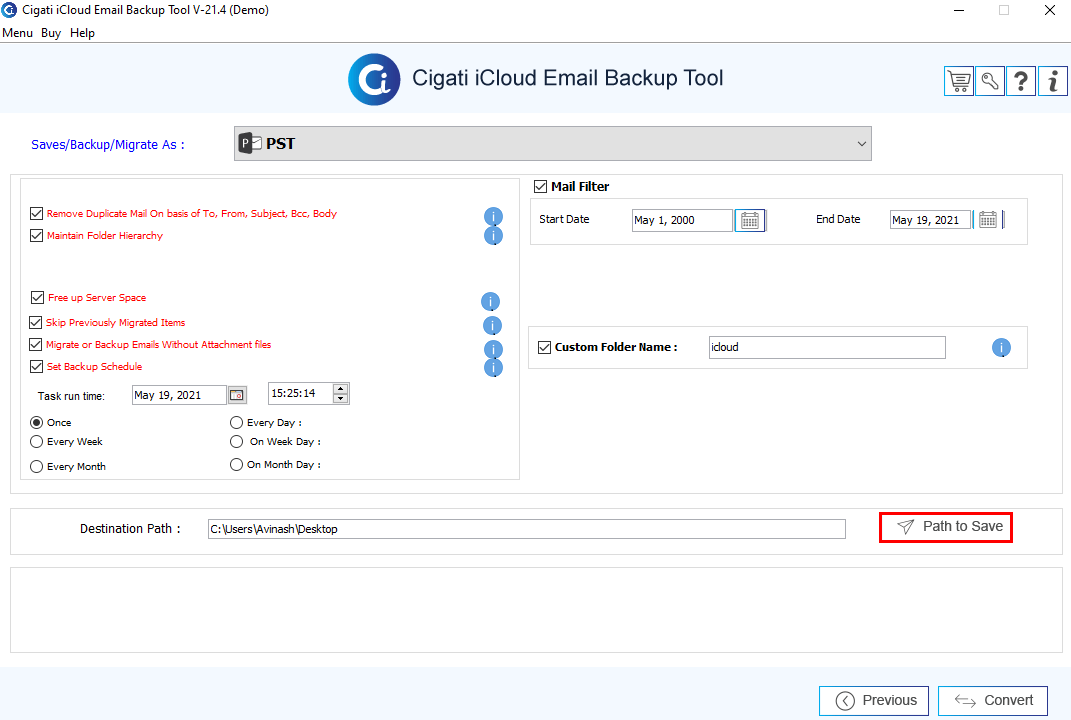This screenshot has width=1071, height=720.
Task: Show info for Set Backup Schedule
Action: coord(493,368)
